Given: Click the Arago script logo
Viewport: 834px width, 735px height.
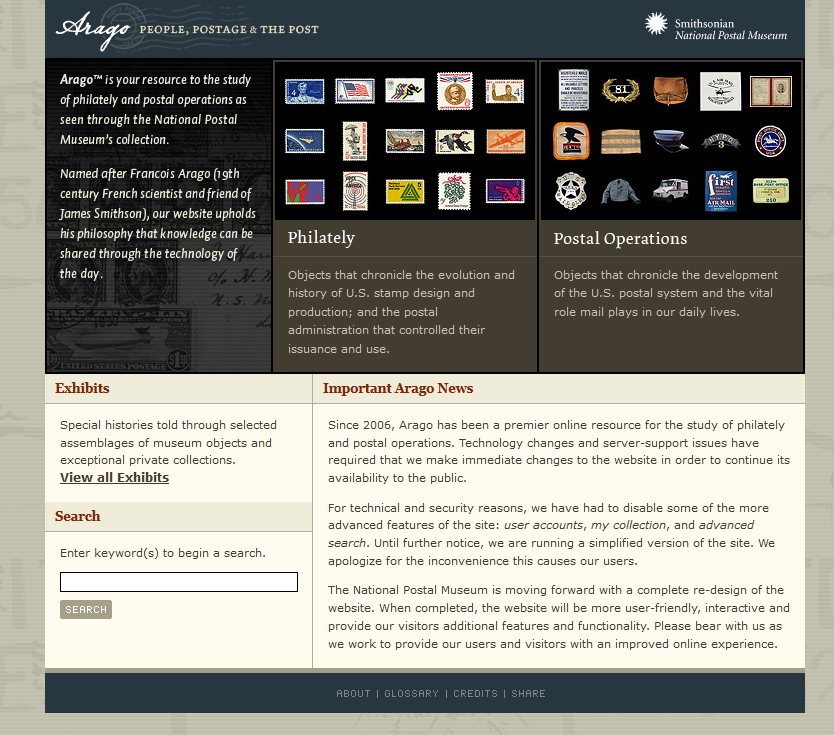Looking at the screenshot, I should click(x=93, y=29).
